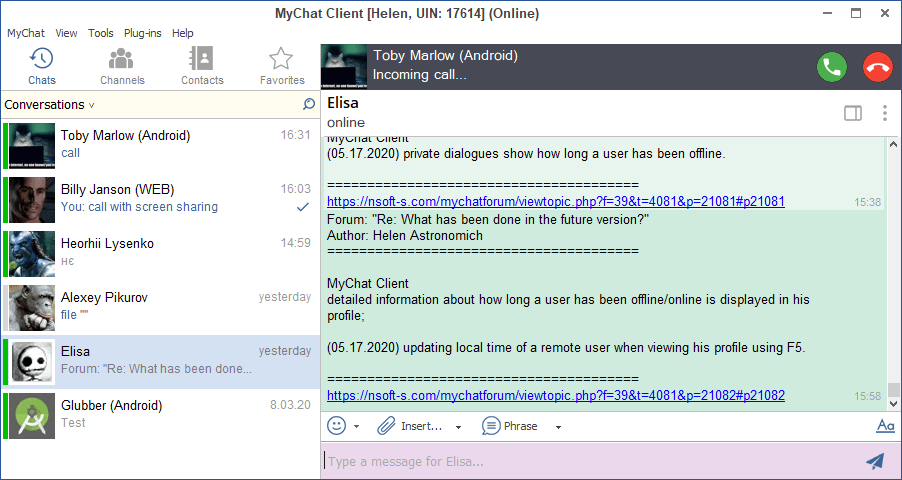
Task: Click Glubber's Android avatar icon
Action: [32, 416]
